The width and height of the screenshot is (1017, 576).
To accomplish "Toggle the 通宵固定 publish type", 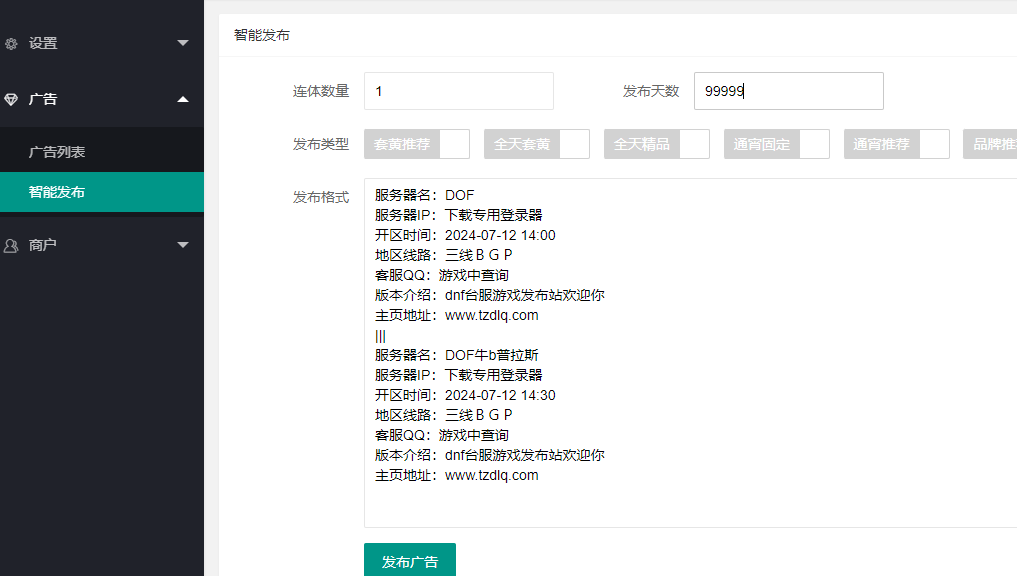I will tap(776, 144).
